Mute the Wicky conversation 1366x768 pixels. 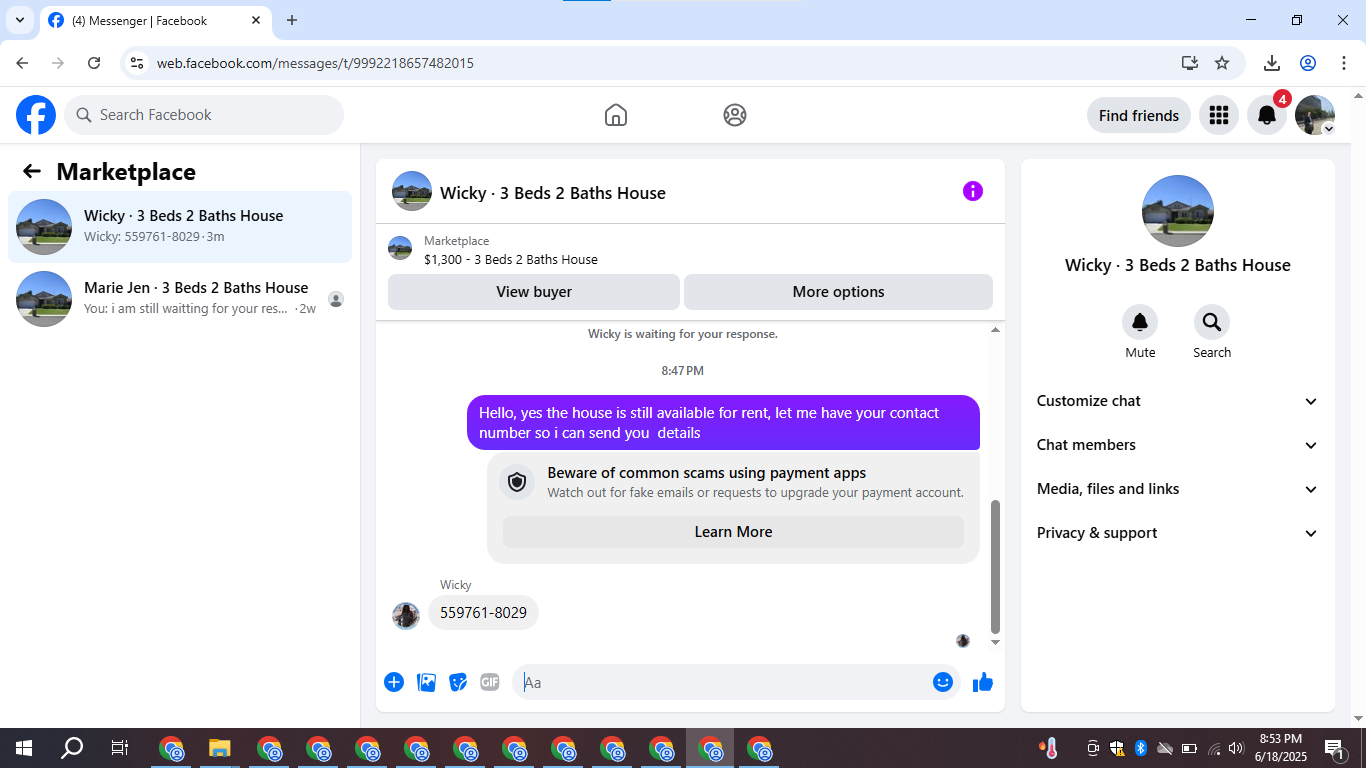pyautogui.click(x=1140, y=322)
